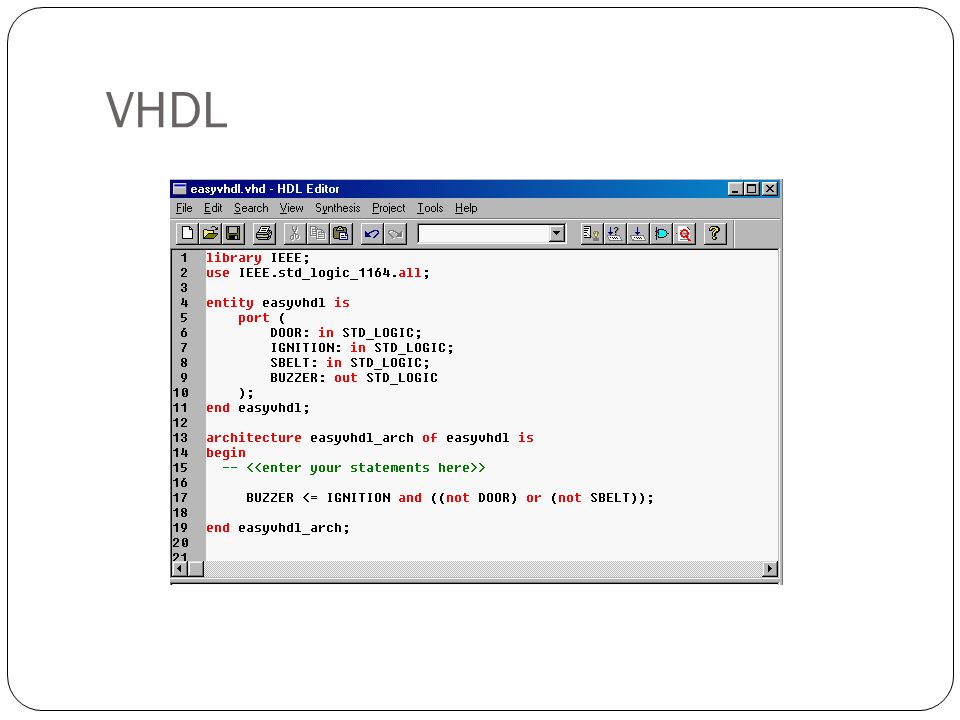
Task: Click the horizontal scrollbar right arrow
Action: pyautogui.click(x=771, y=569)
